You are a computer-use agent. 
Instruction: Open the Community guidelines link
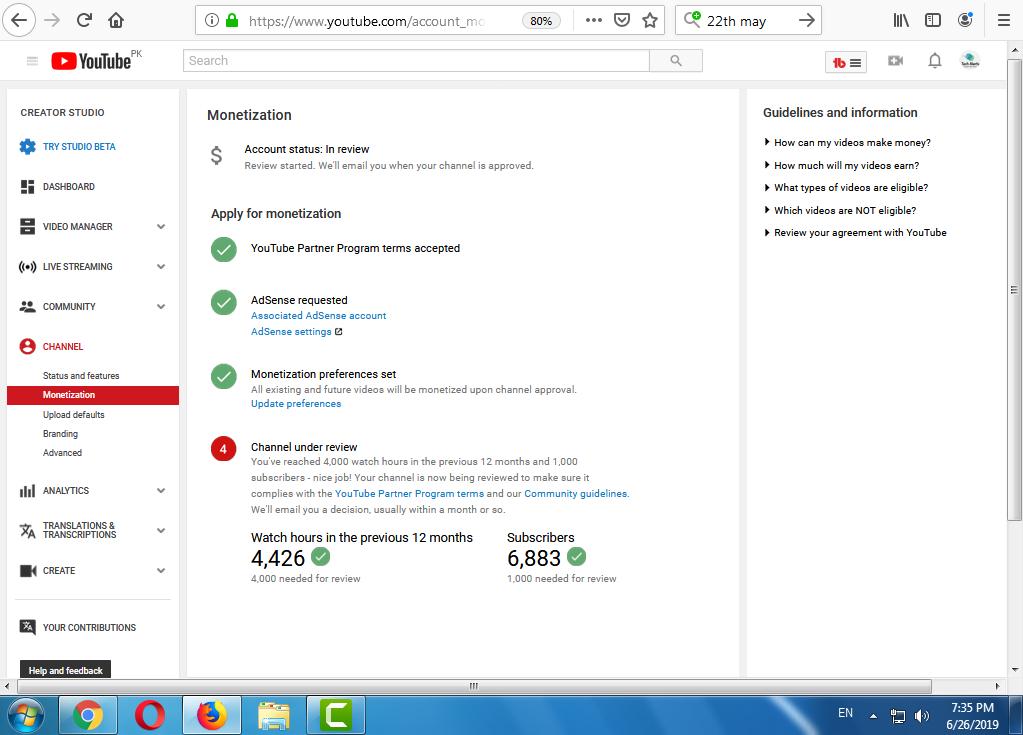coord(575,494)
